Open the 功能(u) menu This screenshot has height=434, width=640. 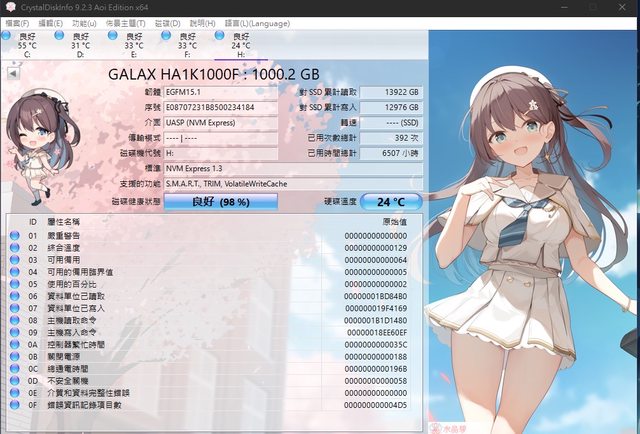84,24
